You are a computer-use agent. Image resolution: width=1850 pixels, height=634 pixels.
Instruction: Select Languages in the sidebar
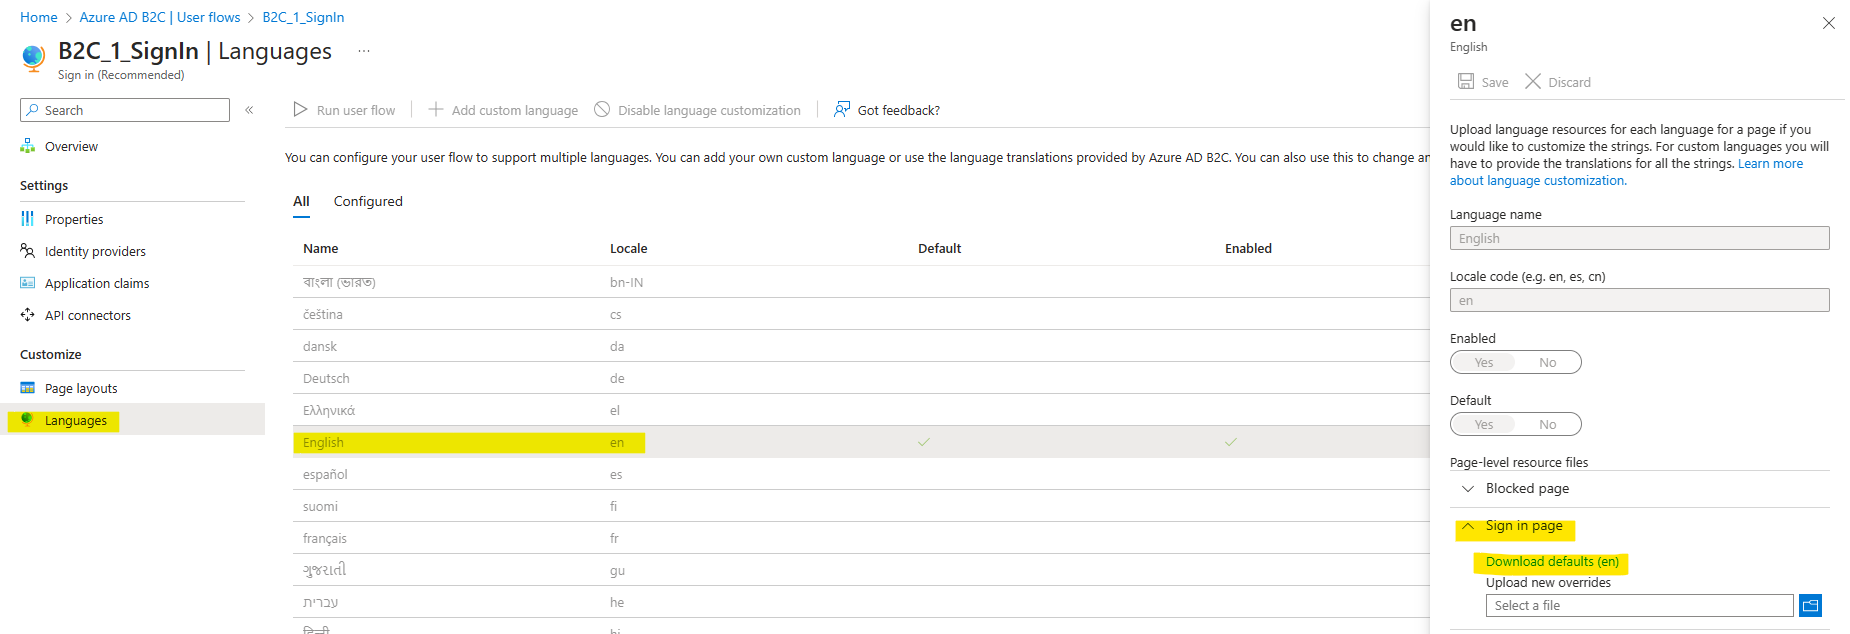pos(76,420)
